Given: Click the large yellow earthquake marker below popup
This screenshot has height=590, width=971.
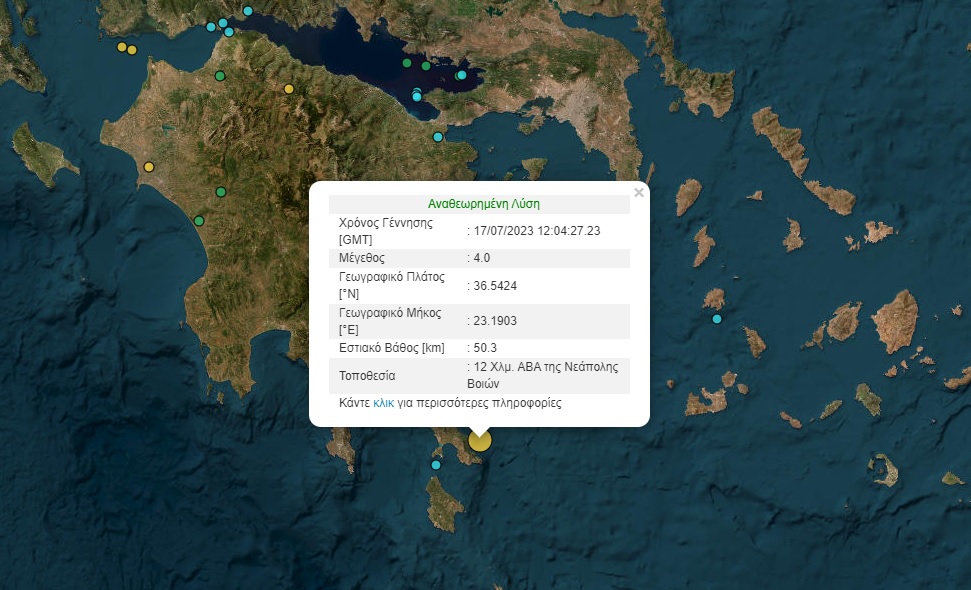Looking at the screenshot, I should (480, 440).
